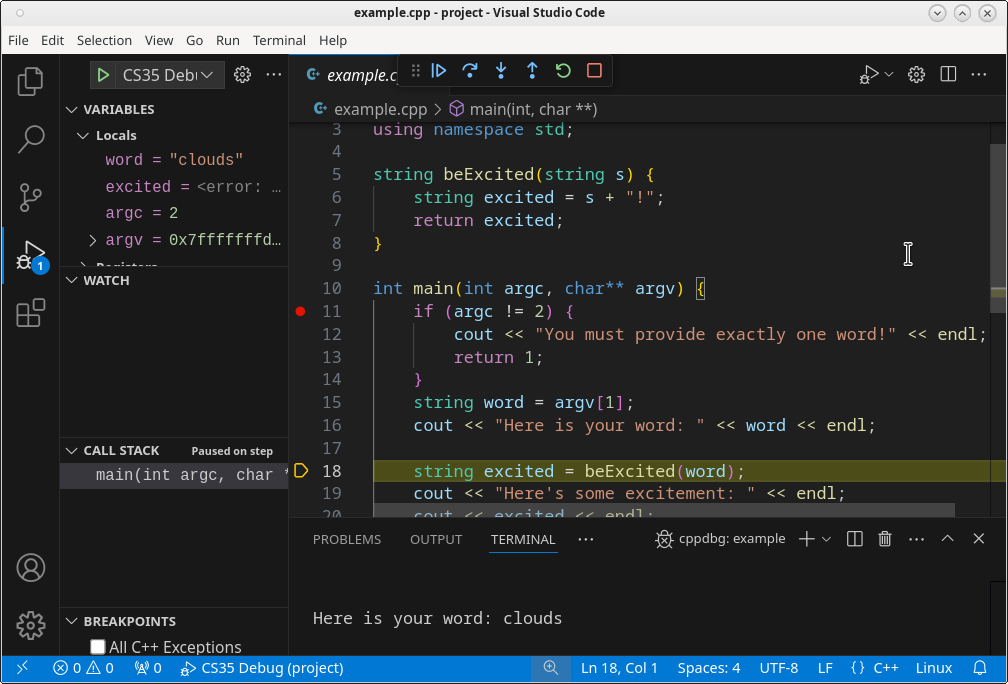This screenshot has width=1008, height=684.
Task: Show hidden panel tabs ellipsis
Action: 586,539
